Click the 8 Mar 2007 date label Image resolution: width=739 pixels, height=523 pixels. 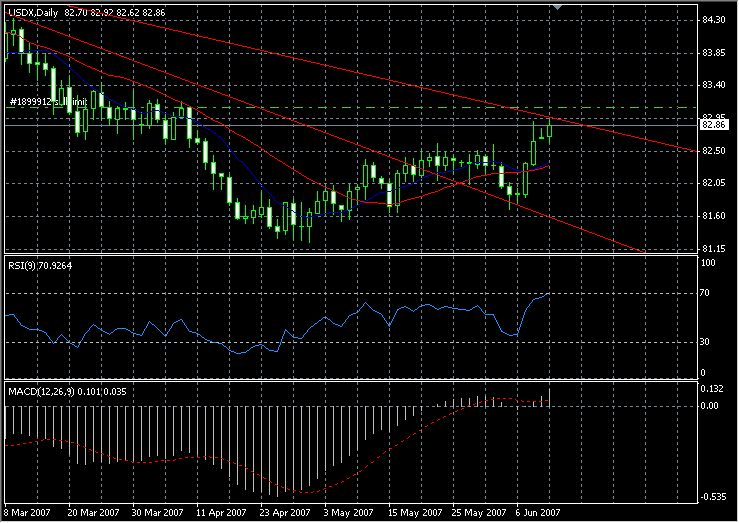point(27,513)
